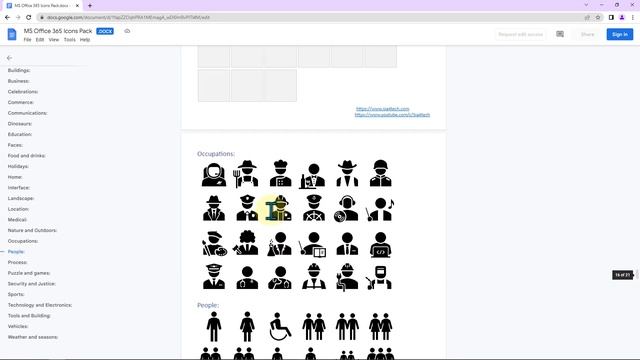Select the DJ with headphones icon
Screen dimensions: 640x360
(x=346, y=209)
